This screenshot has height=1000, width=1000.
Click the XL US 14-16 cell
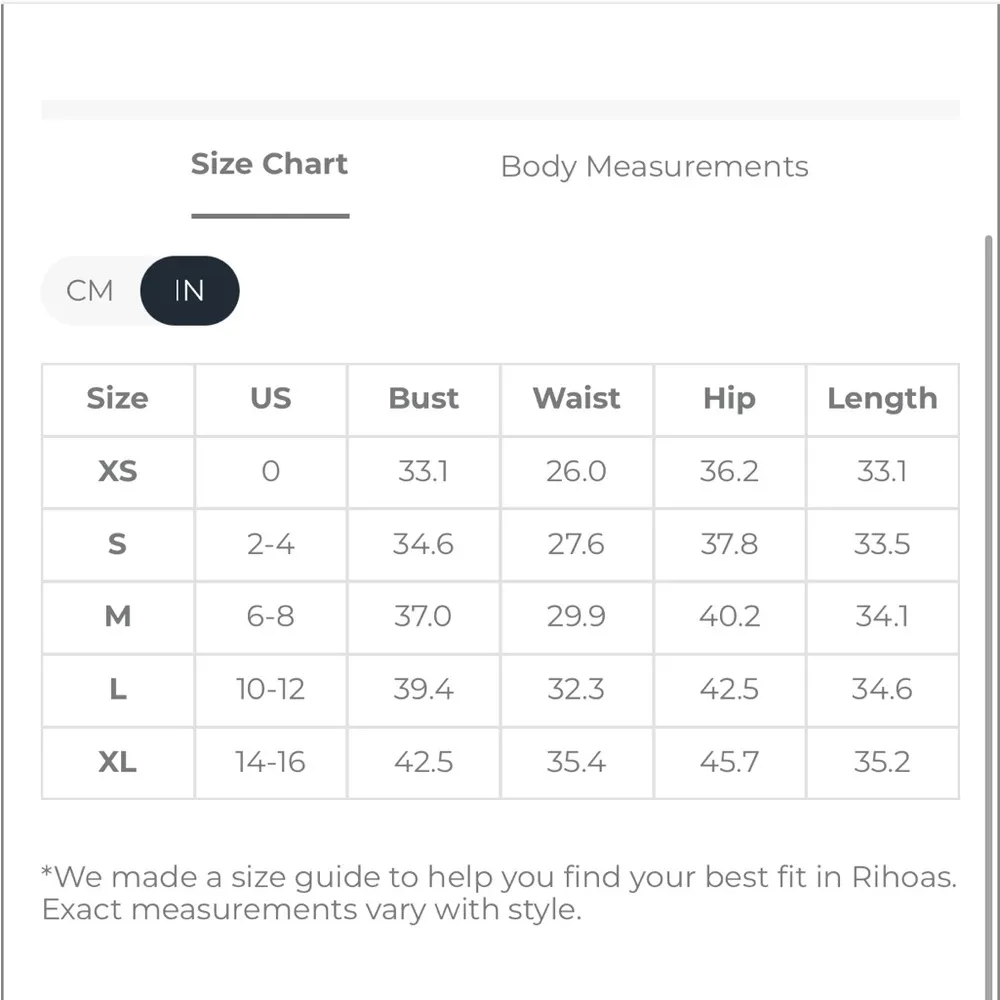270,762
